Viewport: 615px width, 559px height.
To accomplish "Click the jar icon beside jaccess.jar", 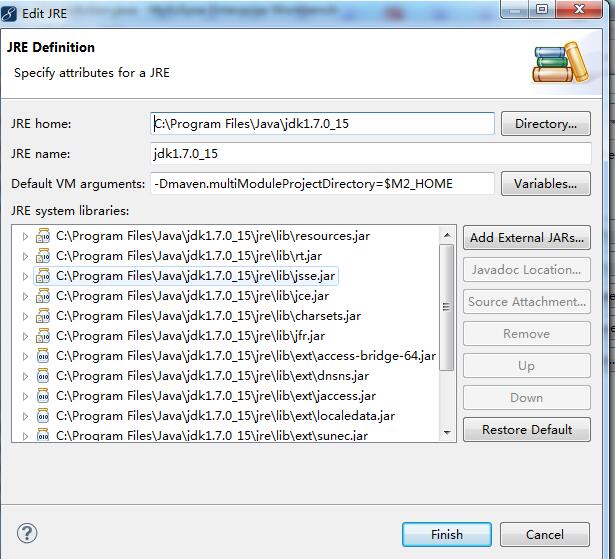I will click(43, 396).
